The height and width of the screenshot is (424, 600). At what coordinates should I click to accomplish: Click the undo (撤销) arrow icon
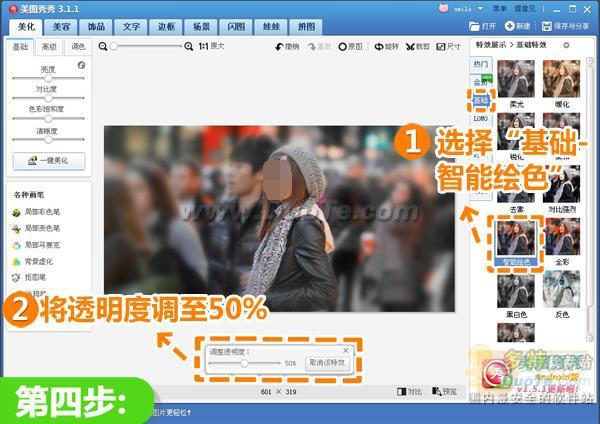pyautogui.click(x=285, y=47)
